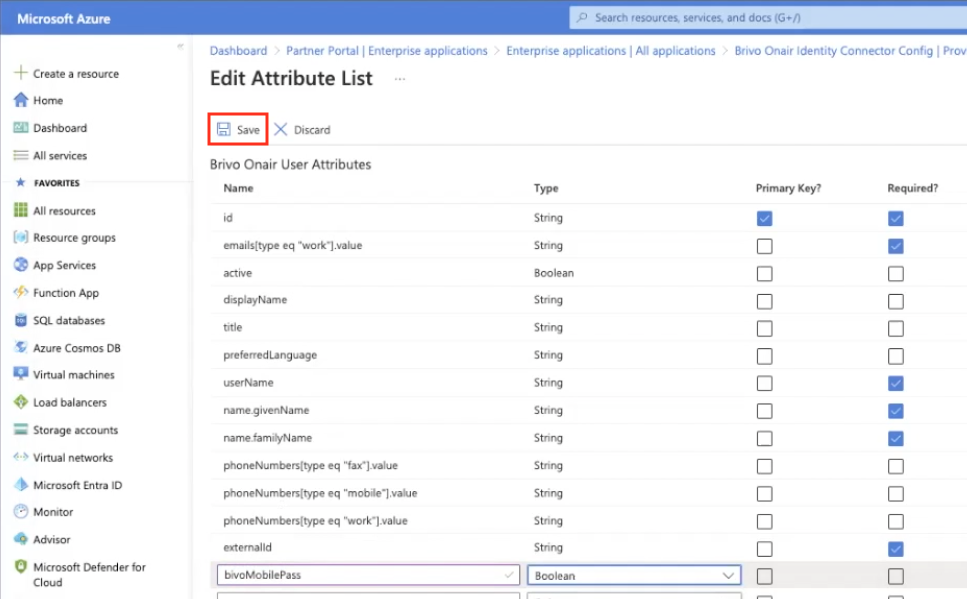Image resolution: width=967 pixels, height=599 pixels.
Task: Uncheck Required for name.givenName attribute
Action: 895,411
